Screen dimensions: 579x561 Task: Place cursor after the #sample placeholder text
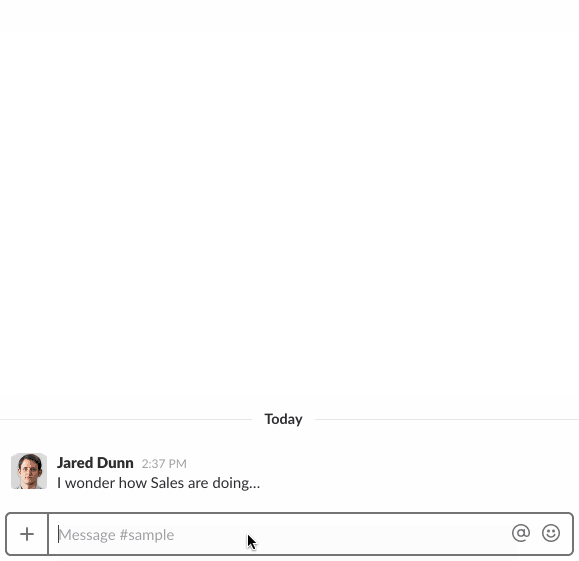pyautogui.click(x=175, y=535)
